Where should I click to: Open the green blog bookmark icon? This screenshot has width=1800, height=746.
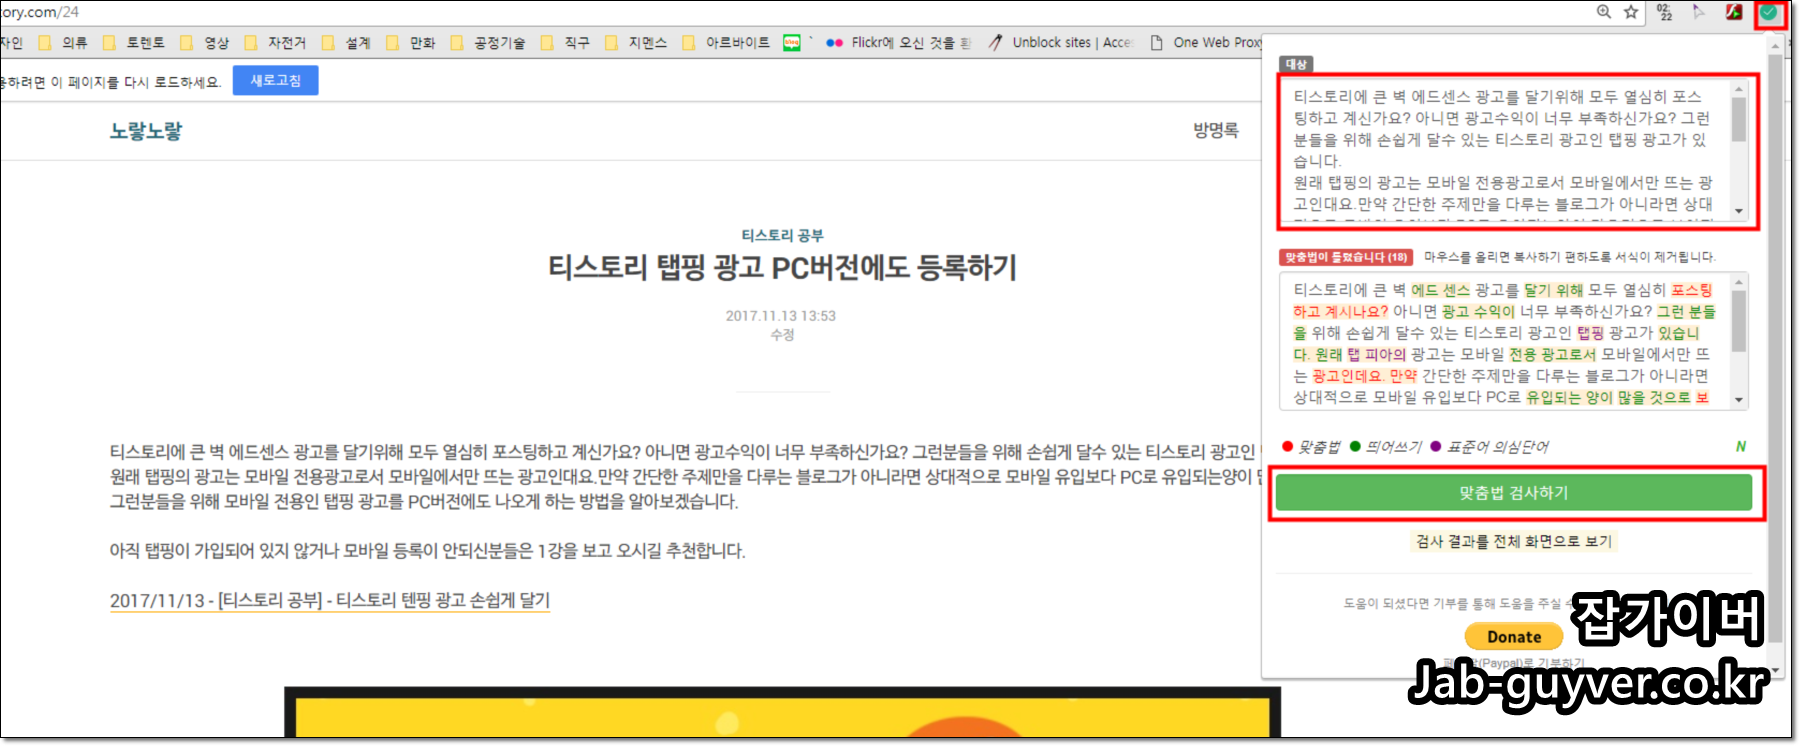[x=792, y=42]
